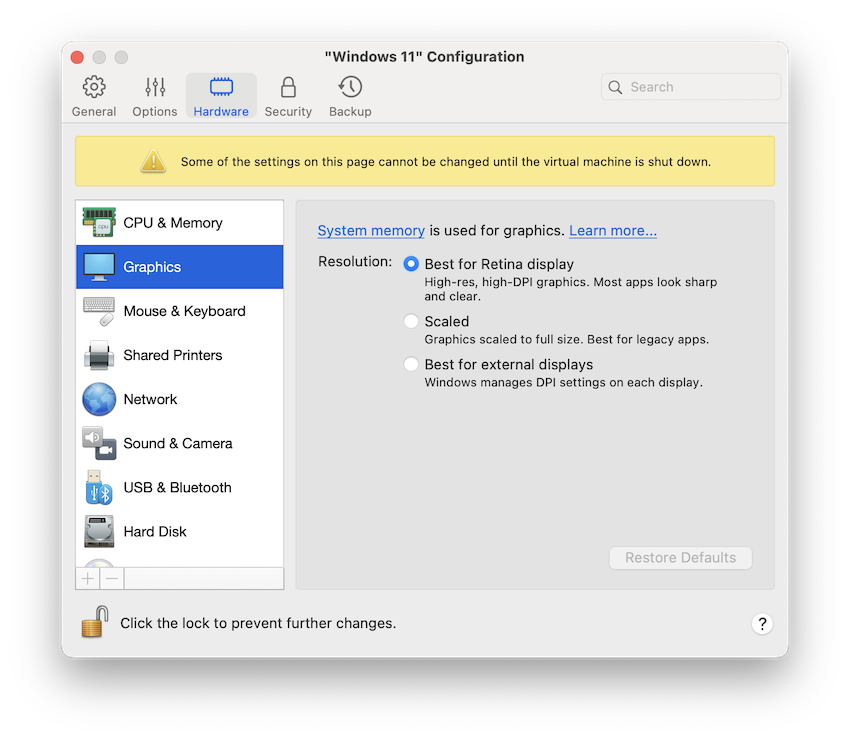850x739 pixels.
Task: Click the Restore Defaults button
Action: [x=680, y=558]
